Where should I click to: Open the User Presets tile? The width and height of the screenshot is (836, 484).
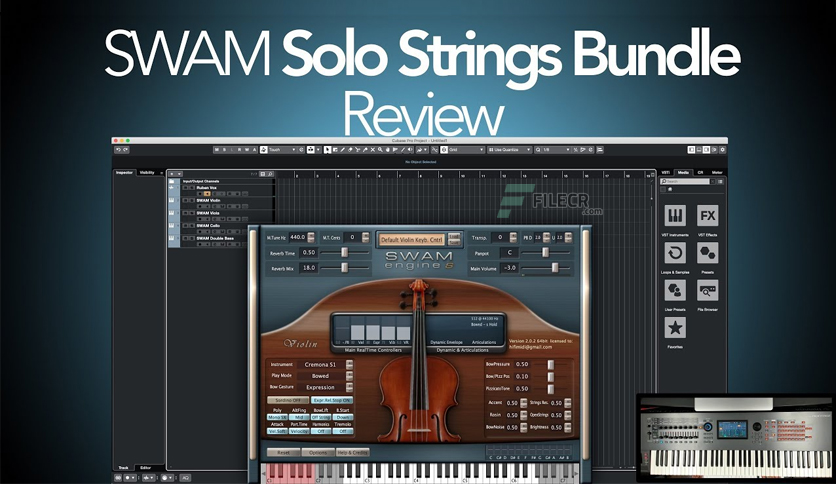coord(675,291)
